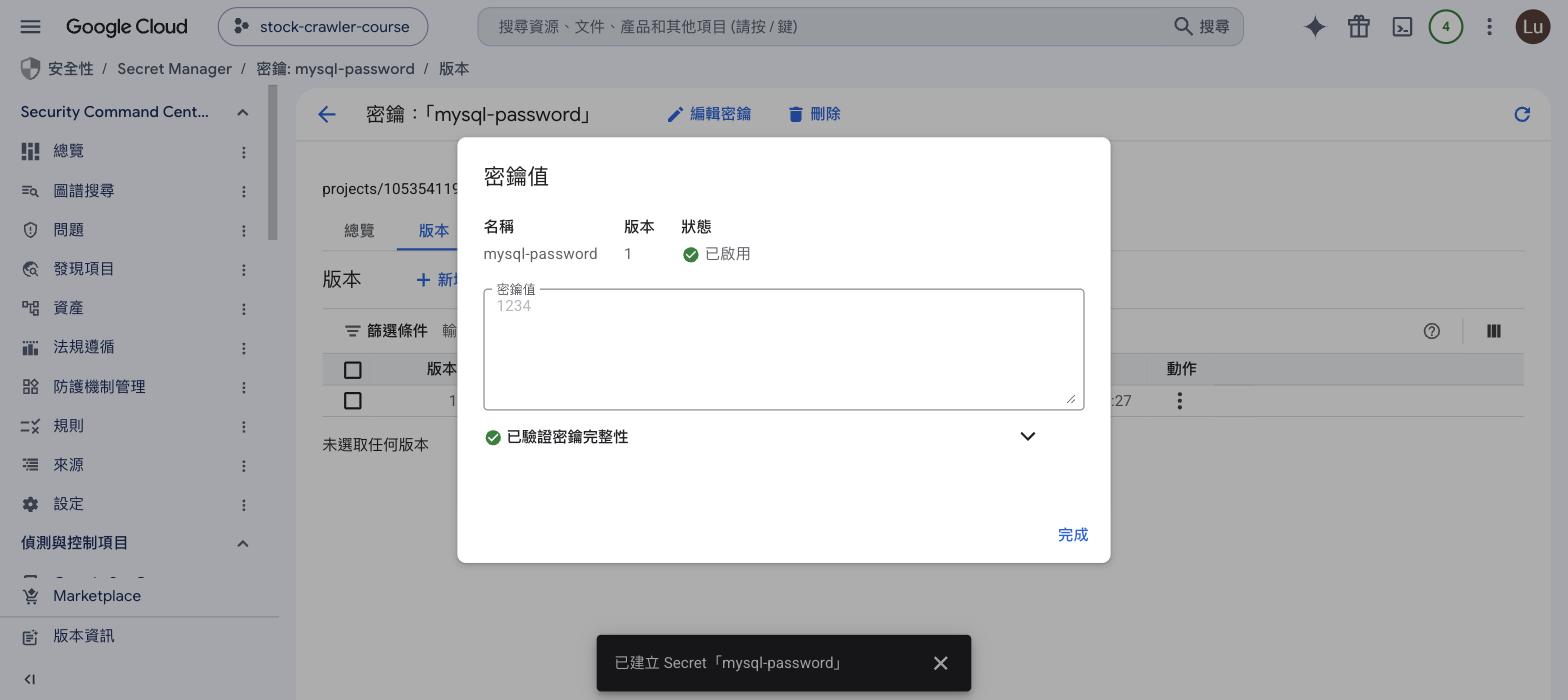The width and height of the screenshot is (1568, 700).
Task: Click the search magnifier button
Action: (1201, 27)
